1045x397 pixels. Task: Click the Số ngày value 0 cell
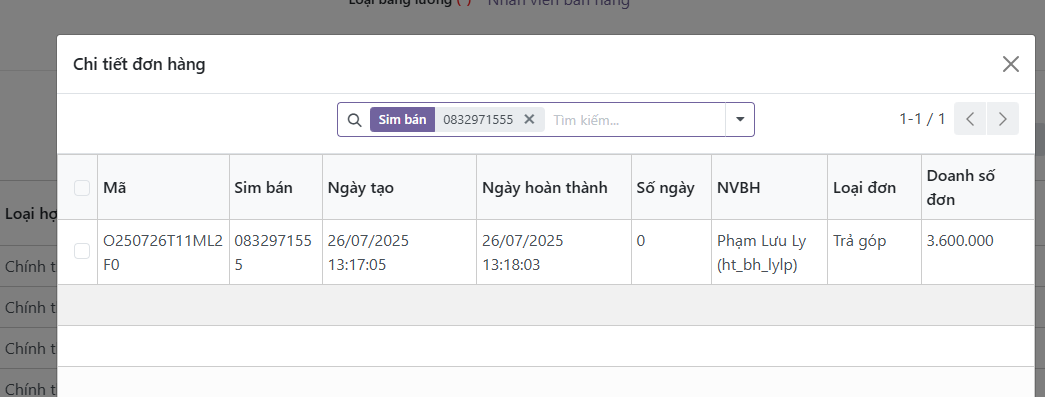click(671, 252)
